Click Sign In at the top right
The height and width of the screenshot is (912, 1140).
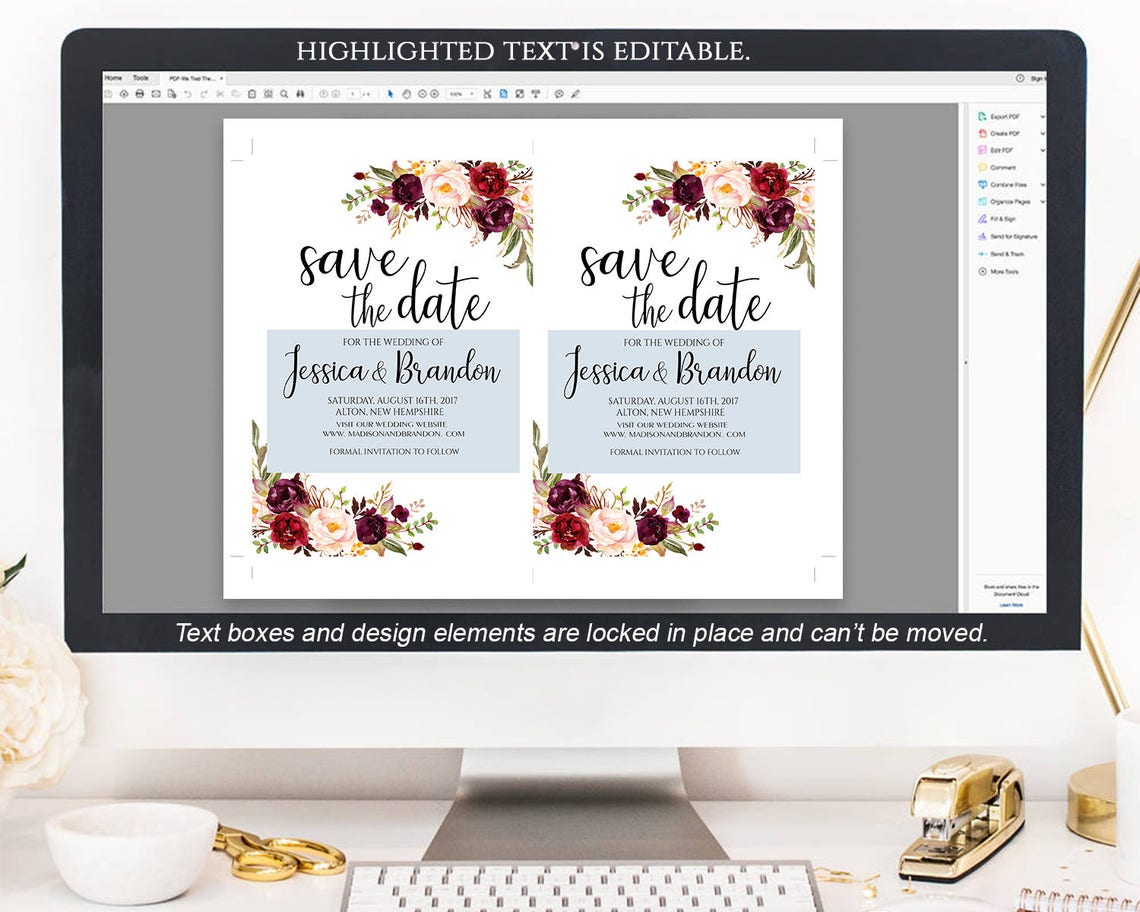click(x=1036, y=78)
